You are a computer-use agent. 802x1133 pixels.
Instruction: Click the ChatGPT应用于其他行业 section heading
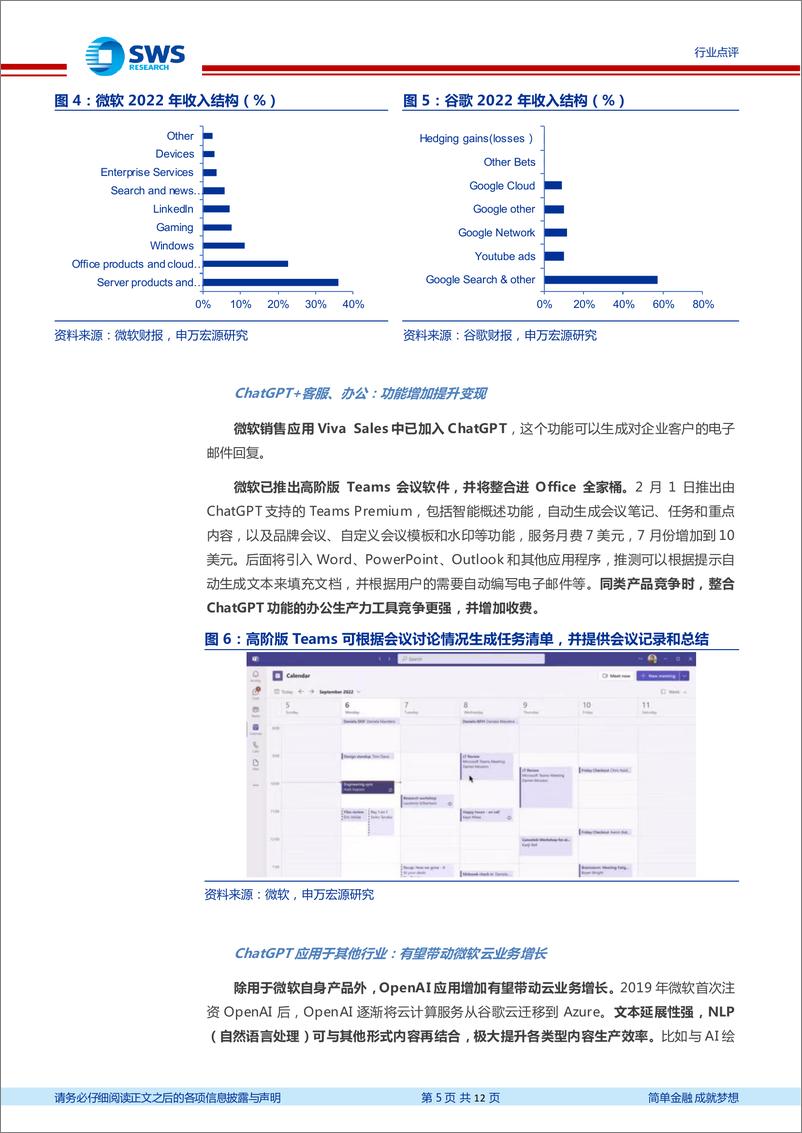pos(390,953)
